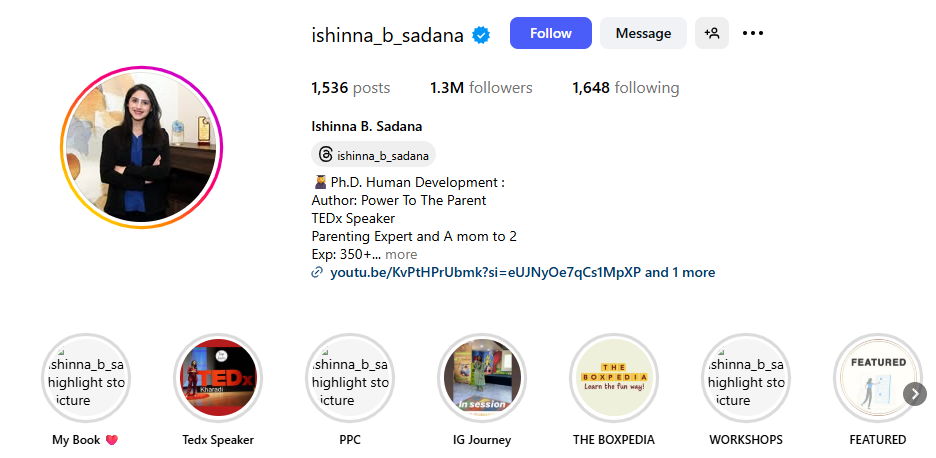Viewport: 936px width, 458px height.
Task: View the 1,648 following list
Action: tap(626, 88)
